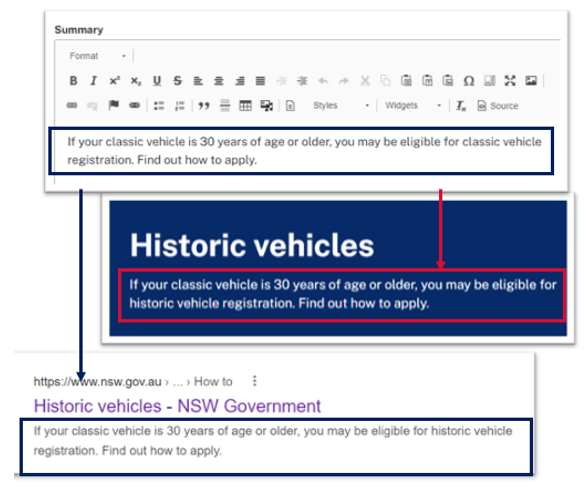Expand the Widgets dropdown
Viewport: 587px width, 487px height.
(413, 106)
